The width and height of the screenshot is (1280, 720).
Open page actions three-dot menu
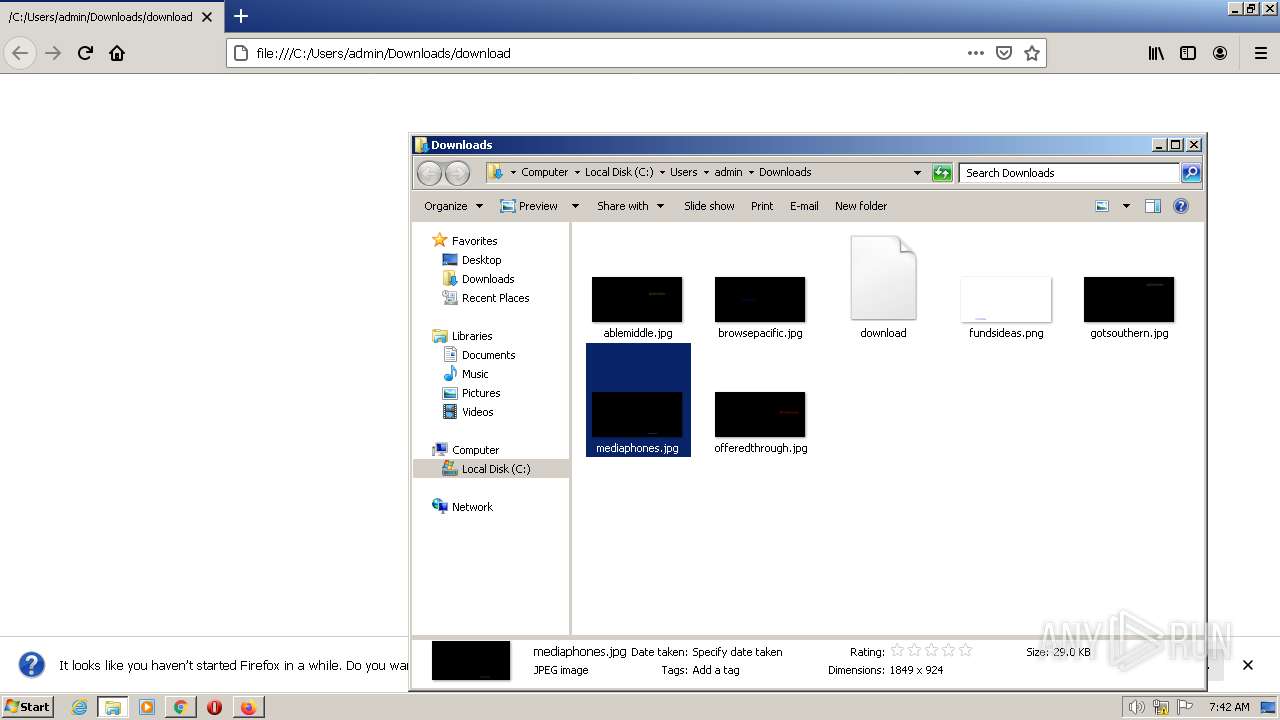tap(976, 53)
